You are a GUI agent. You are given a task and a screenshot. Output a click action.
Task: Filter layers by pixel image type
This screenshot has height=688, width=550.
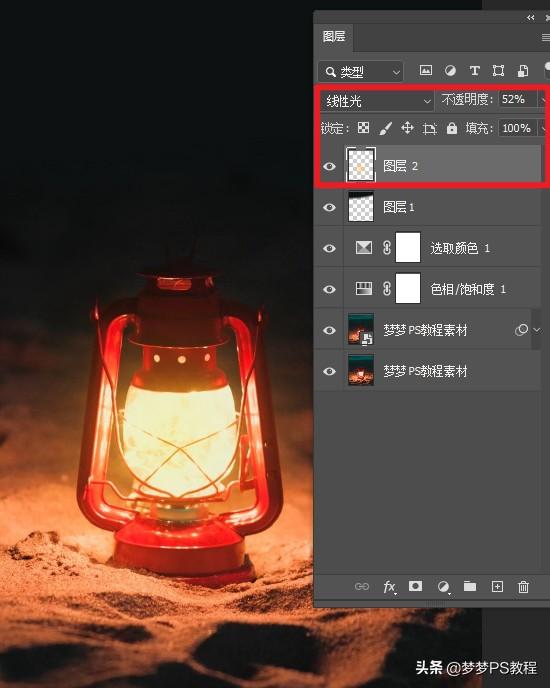pos(425,71)
